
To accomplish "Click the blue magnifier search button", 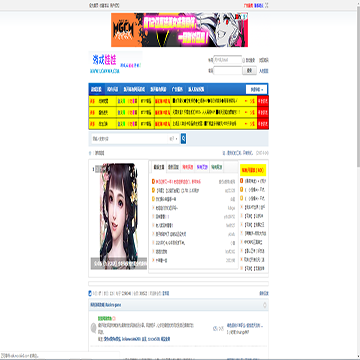I will 183,138.
